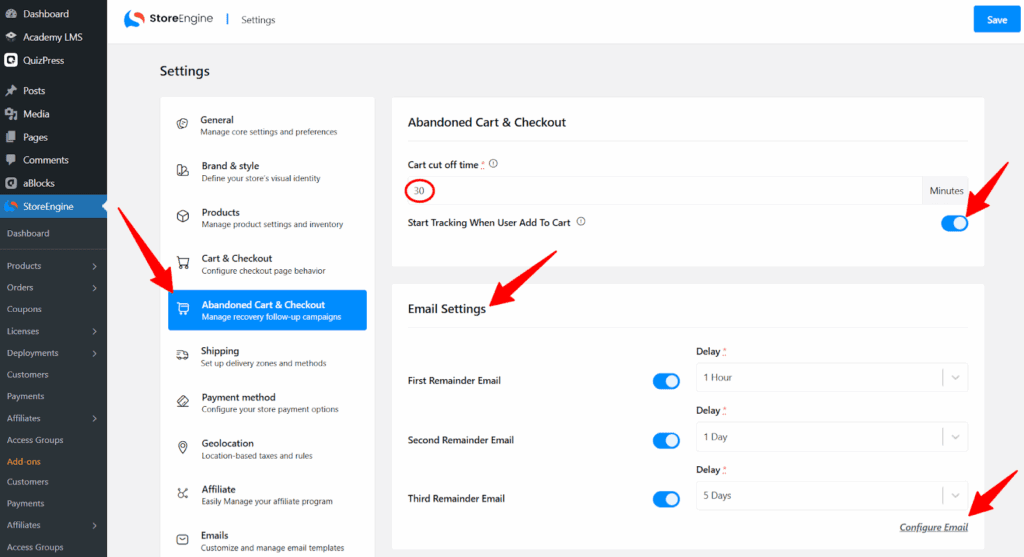The image size is (1024, 557).
Task: Toggle Start Tracking When User Add To Cart
Action: pyautogui.click(x=954, y=223)
